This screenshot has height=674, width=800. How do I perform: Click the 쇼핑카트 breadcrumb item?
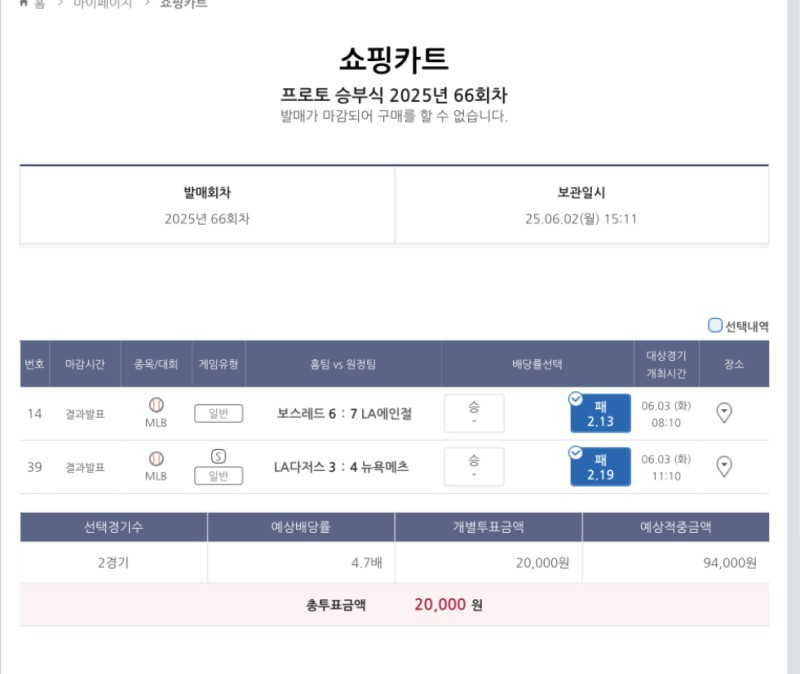coord(183,4)
